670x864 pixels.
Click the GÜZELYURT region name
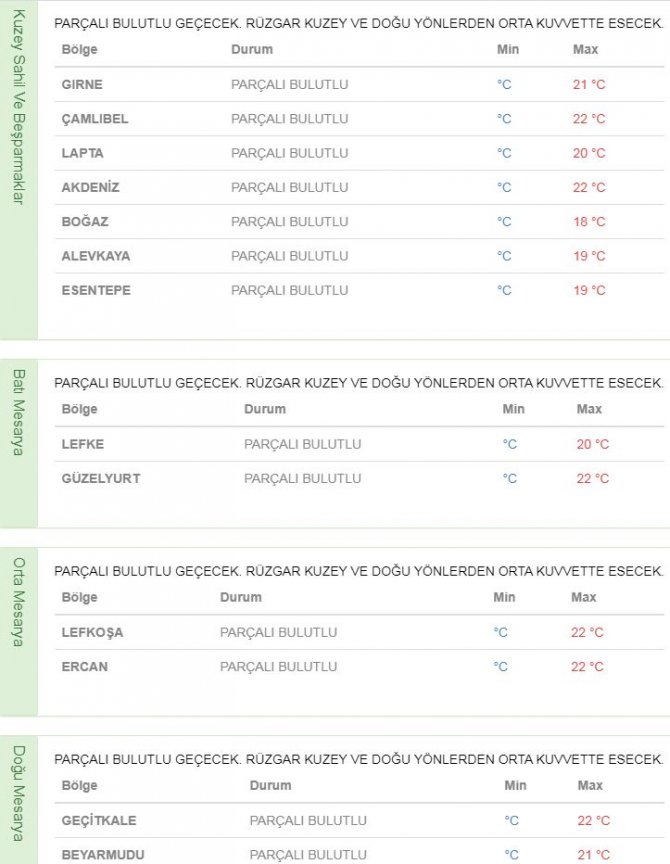[x=101, y=478]
